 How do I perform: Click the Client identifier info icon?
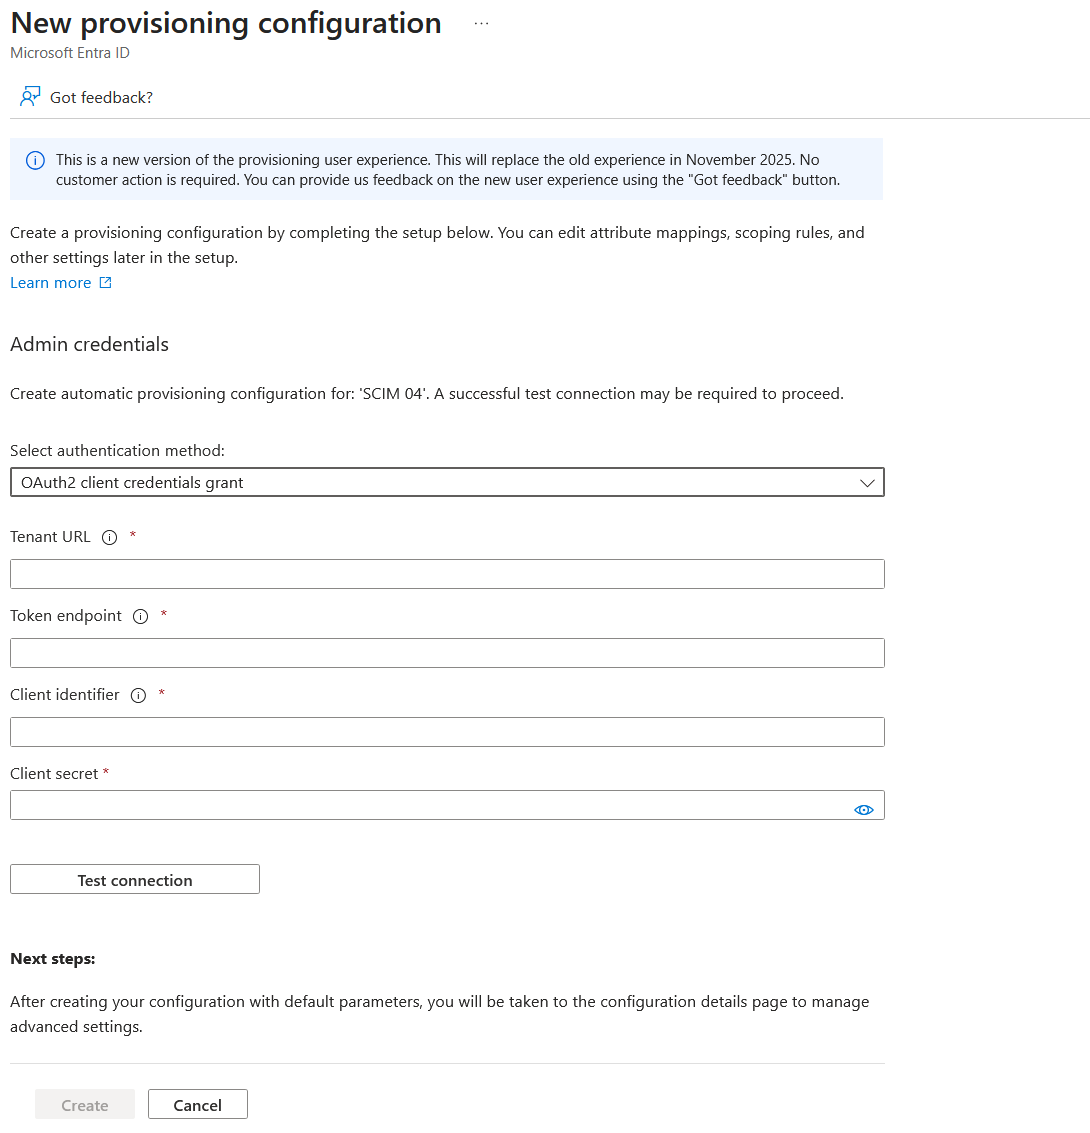coord(138,695)
